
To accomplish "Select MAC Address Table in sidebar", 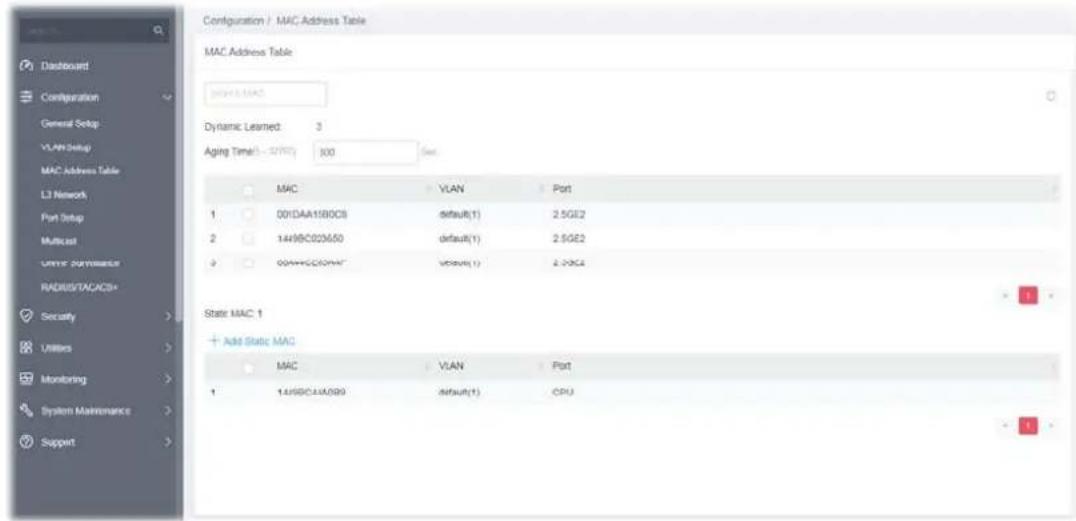I will point(80,170).
